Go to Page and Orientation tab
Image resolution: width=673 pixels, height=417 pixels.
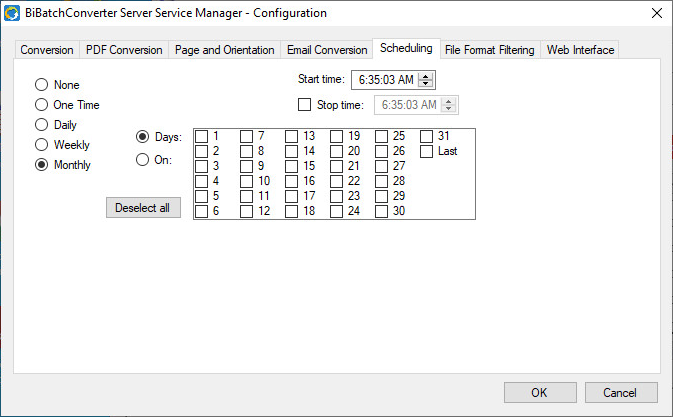tap(224, 50)
